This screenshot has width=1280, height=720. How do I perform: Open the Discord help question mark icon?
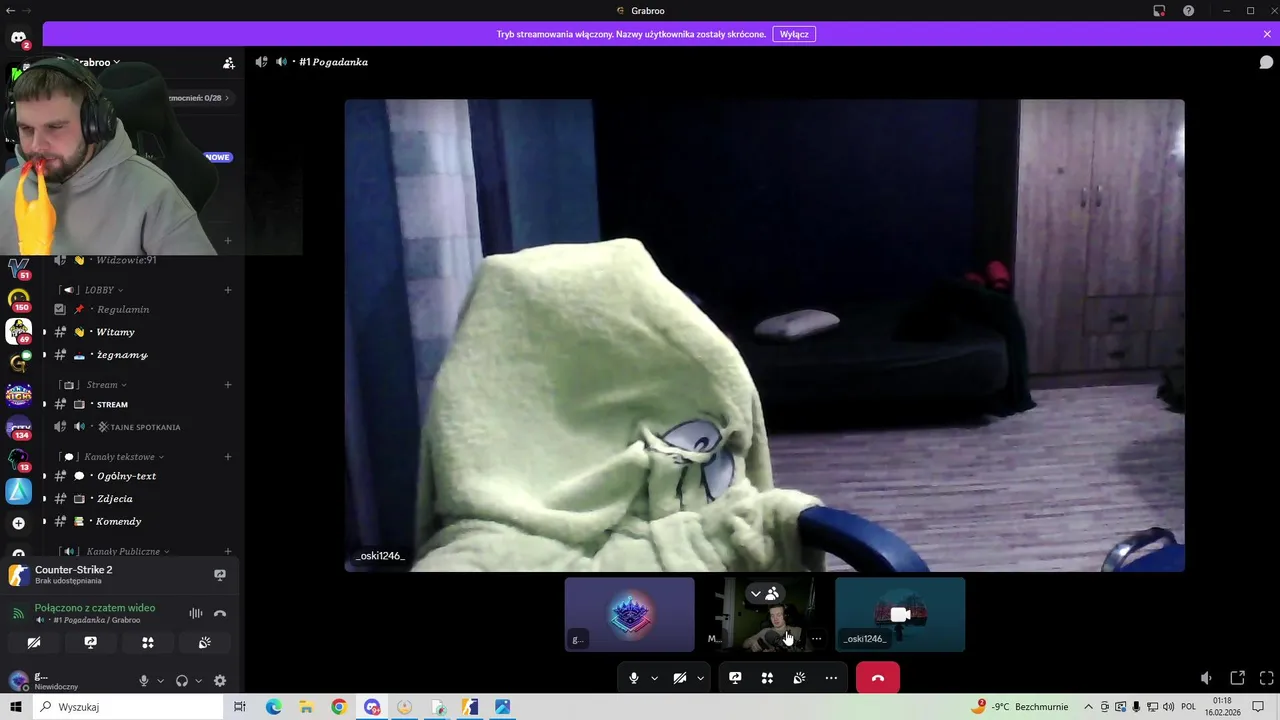1188,11
